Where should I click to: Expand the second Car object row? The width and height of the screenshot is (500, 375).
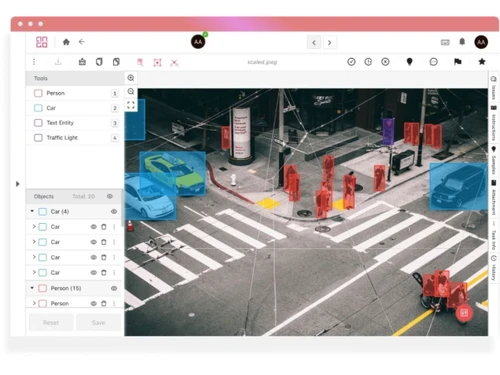34,242
